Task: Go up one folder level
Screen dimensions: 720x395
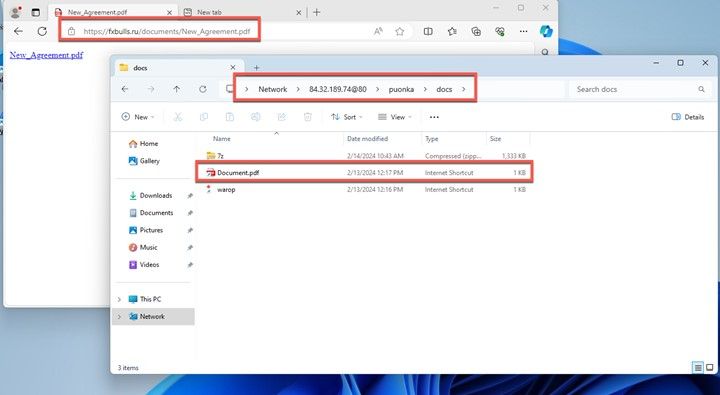Action: pos(177,89)
